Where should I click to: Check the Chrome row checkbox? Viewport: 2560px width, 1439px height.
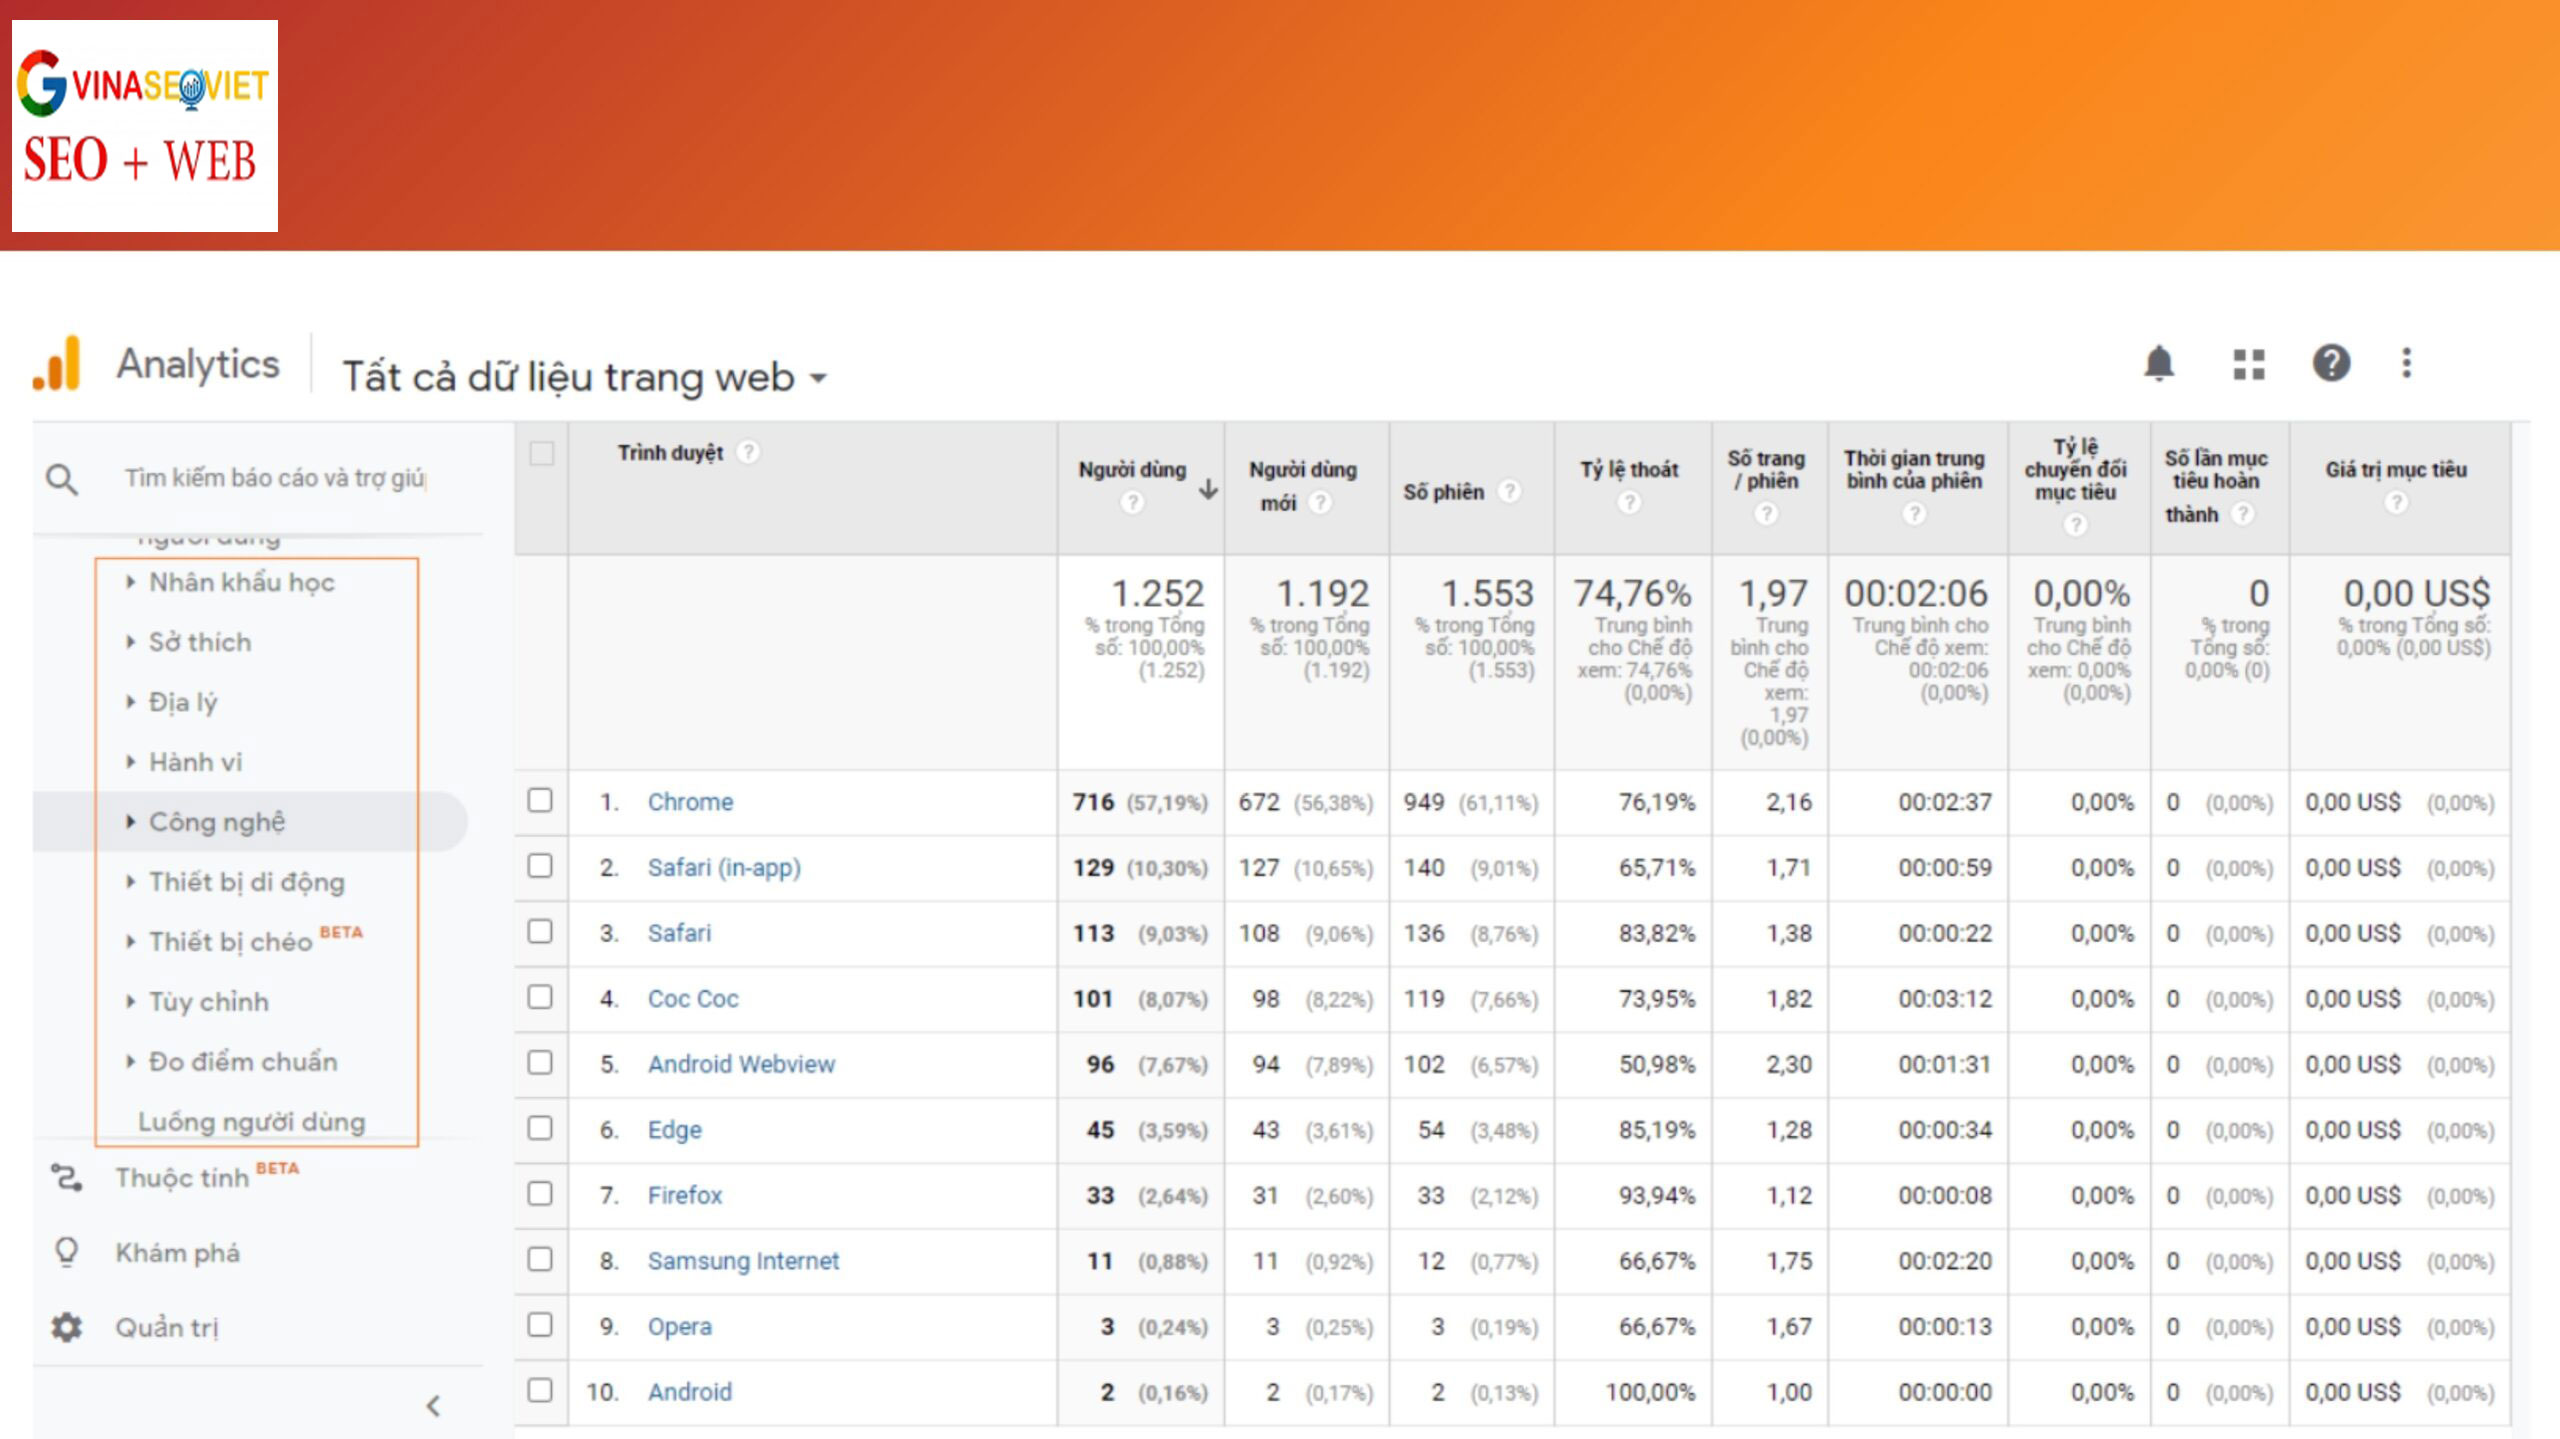click(540, 800)
